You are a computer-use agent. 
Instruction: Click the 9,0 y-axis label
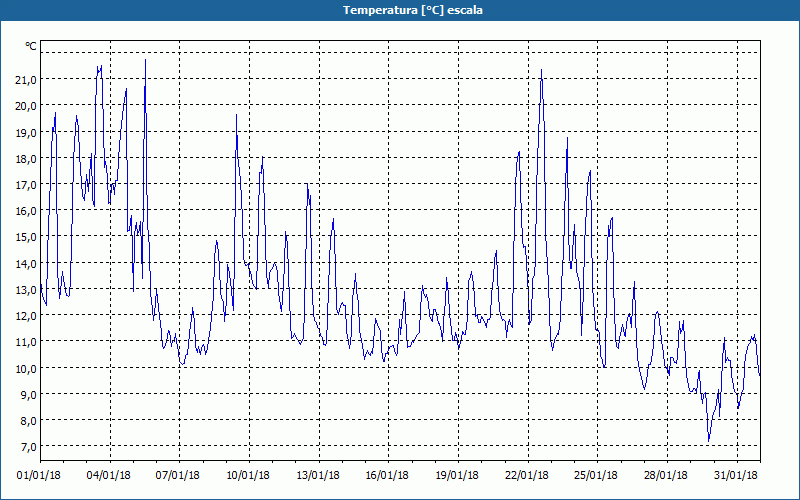click(x=29, y=394)
